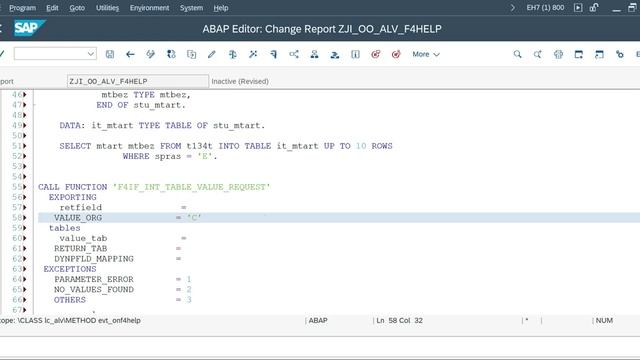Click the 'EH7 (1) 800' system label
Viewport: 640px width, 360px height.
coord(545,8)
